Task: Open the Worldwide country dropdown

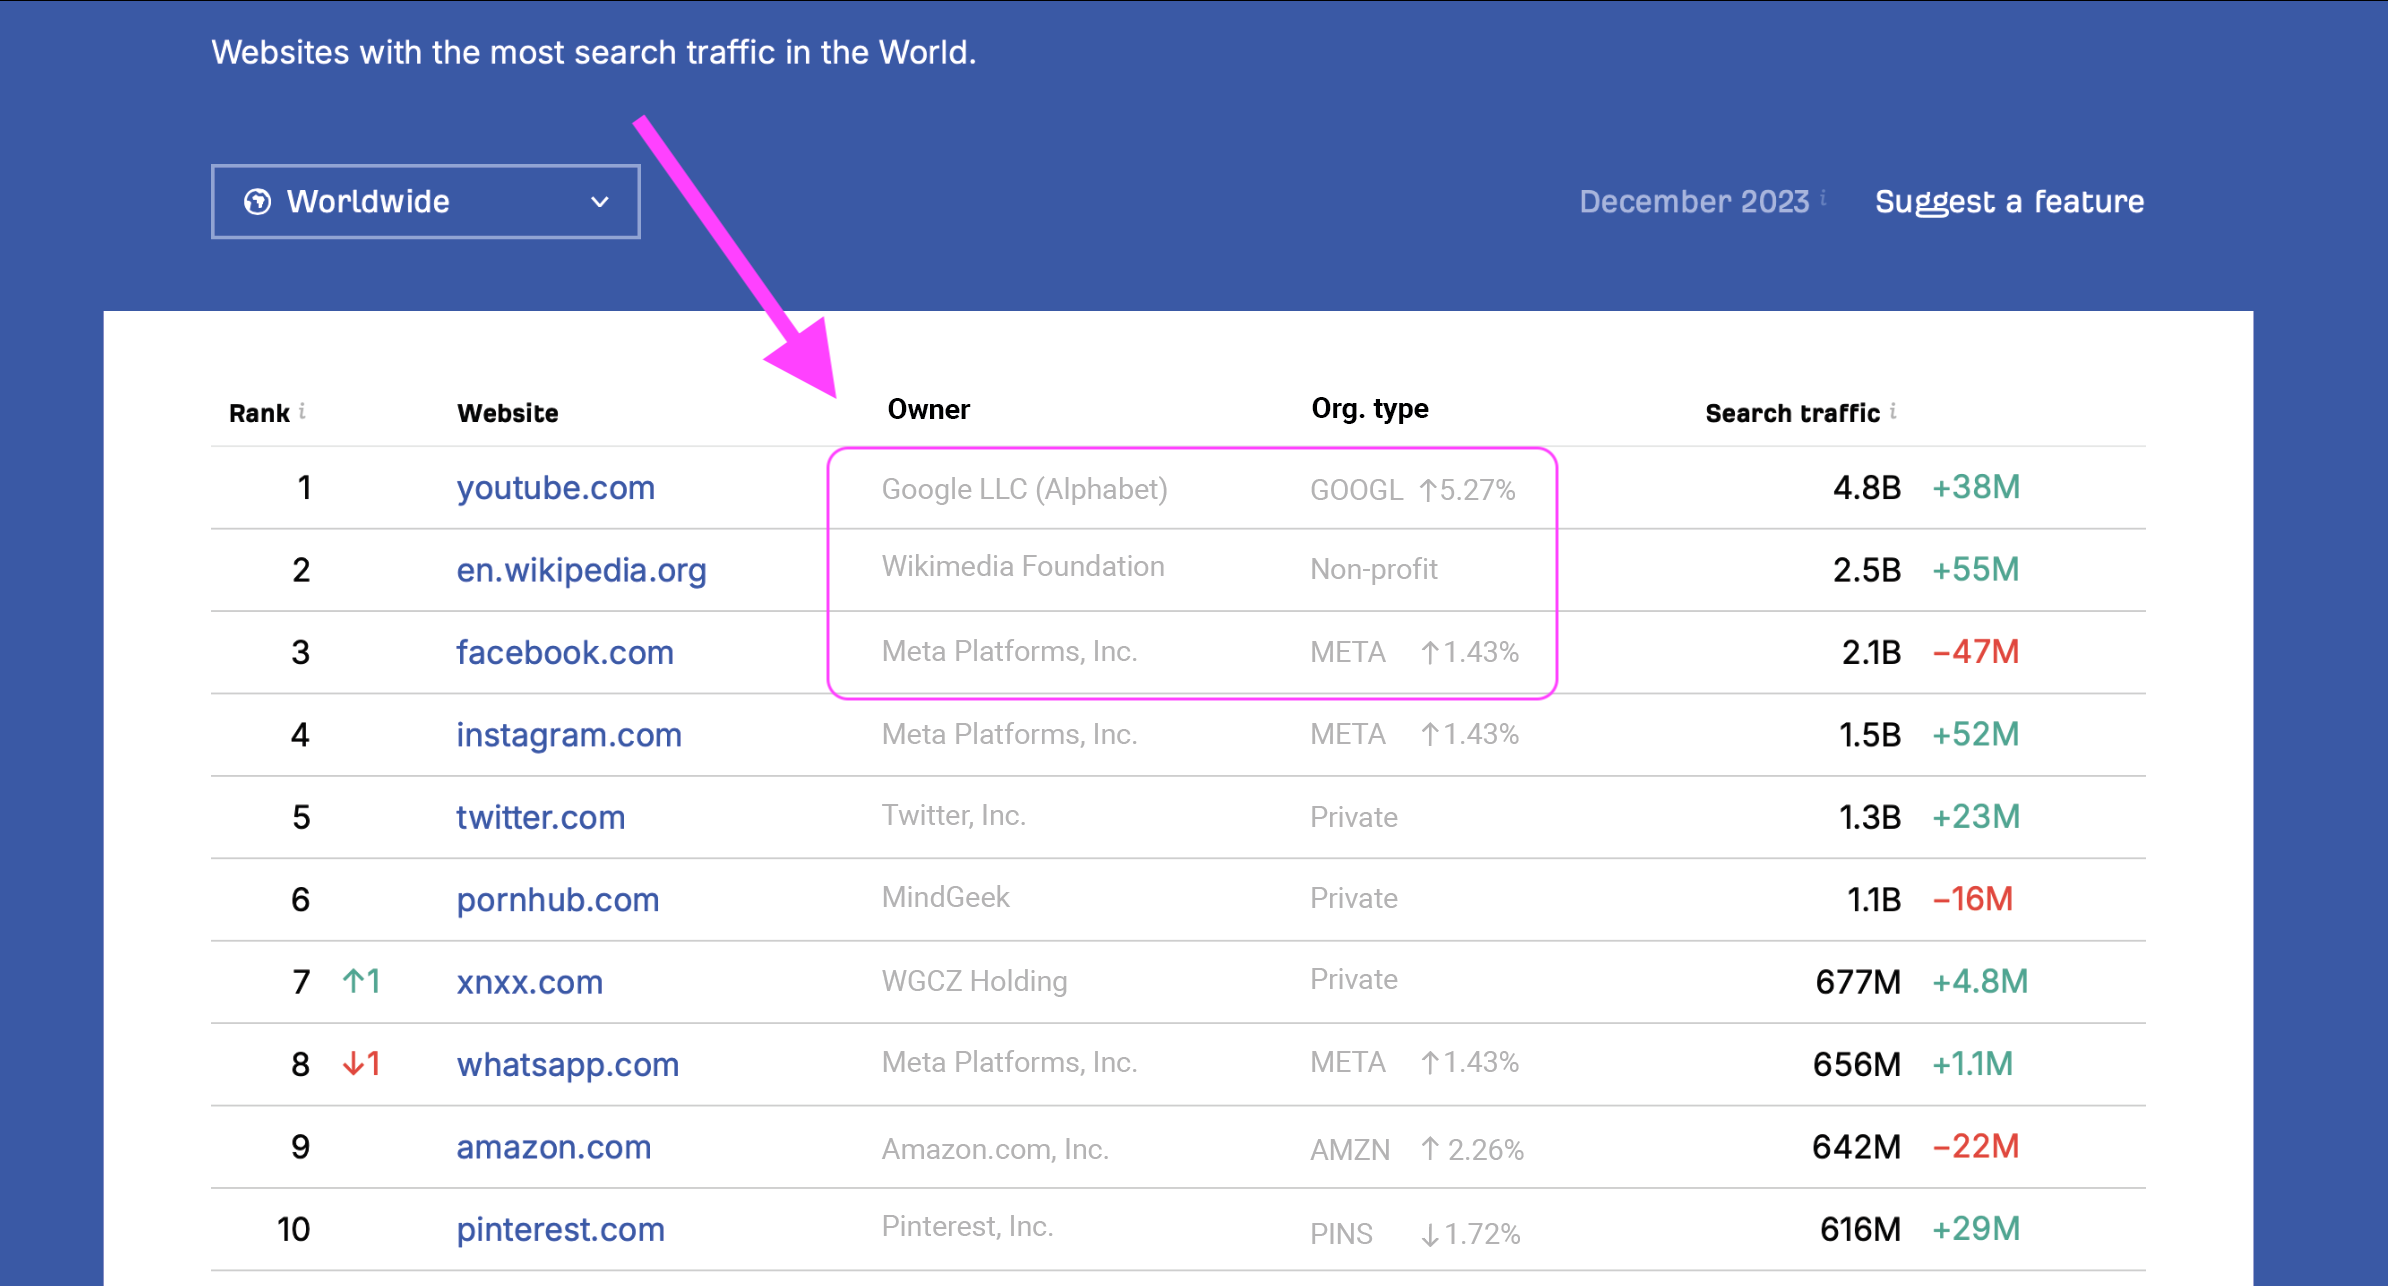Action: (425, 202)
